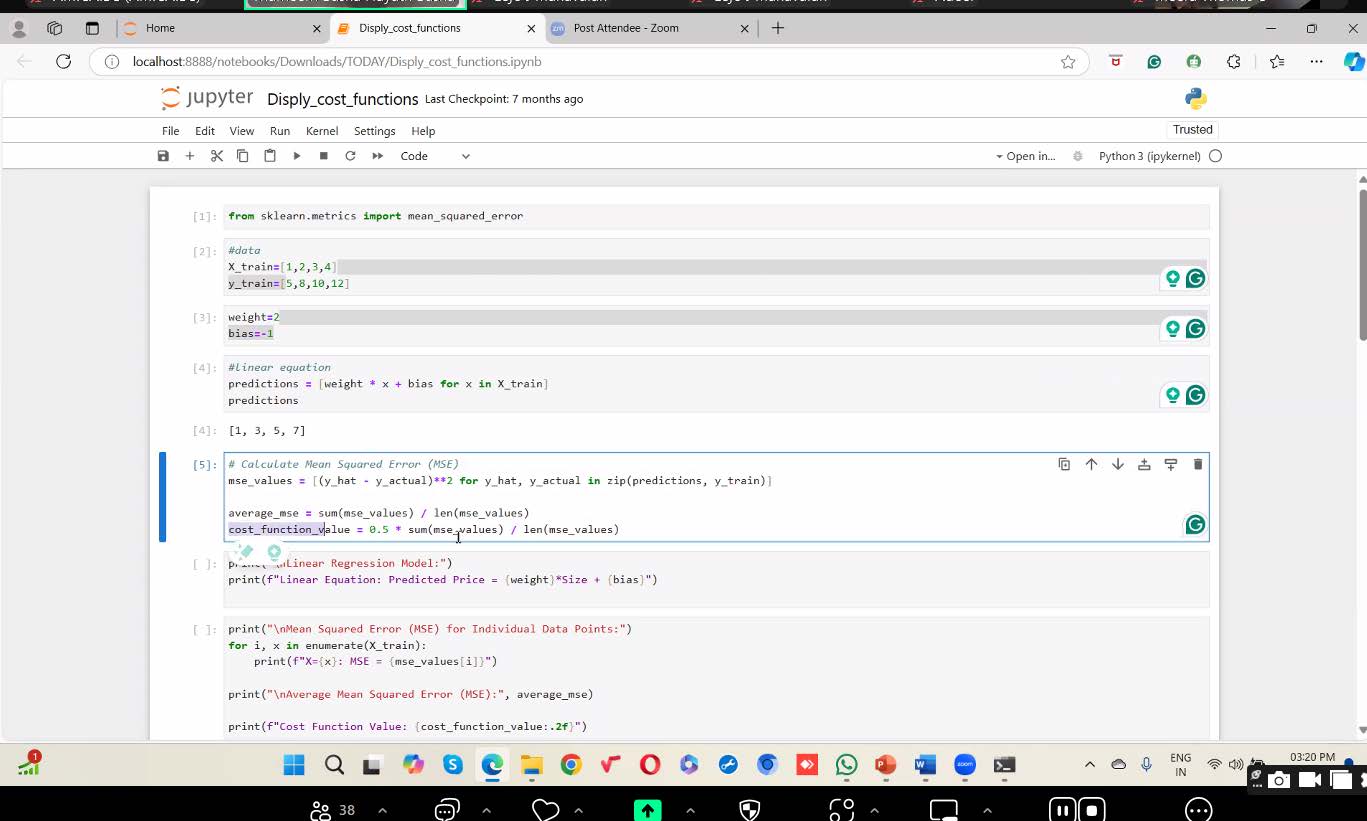Insert a cell below cell 5

(x=1171, y=464)
